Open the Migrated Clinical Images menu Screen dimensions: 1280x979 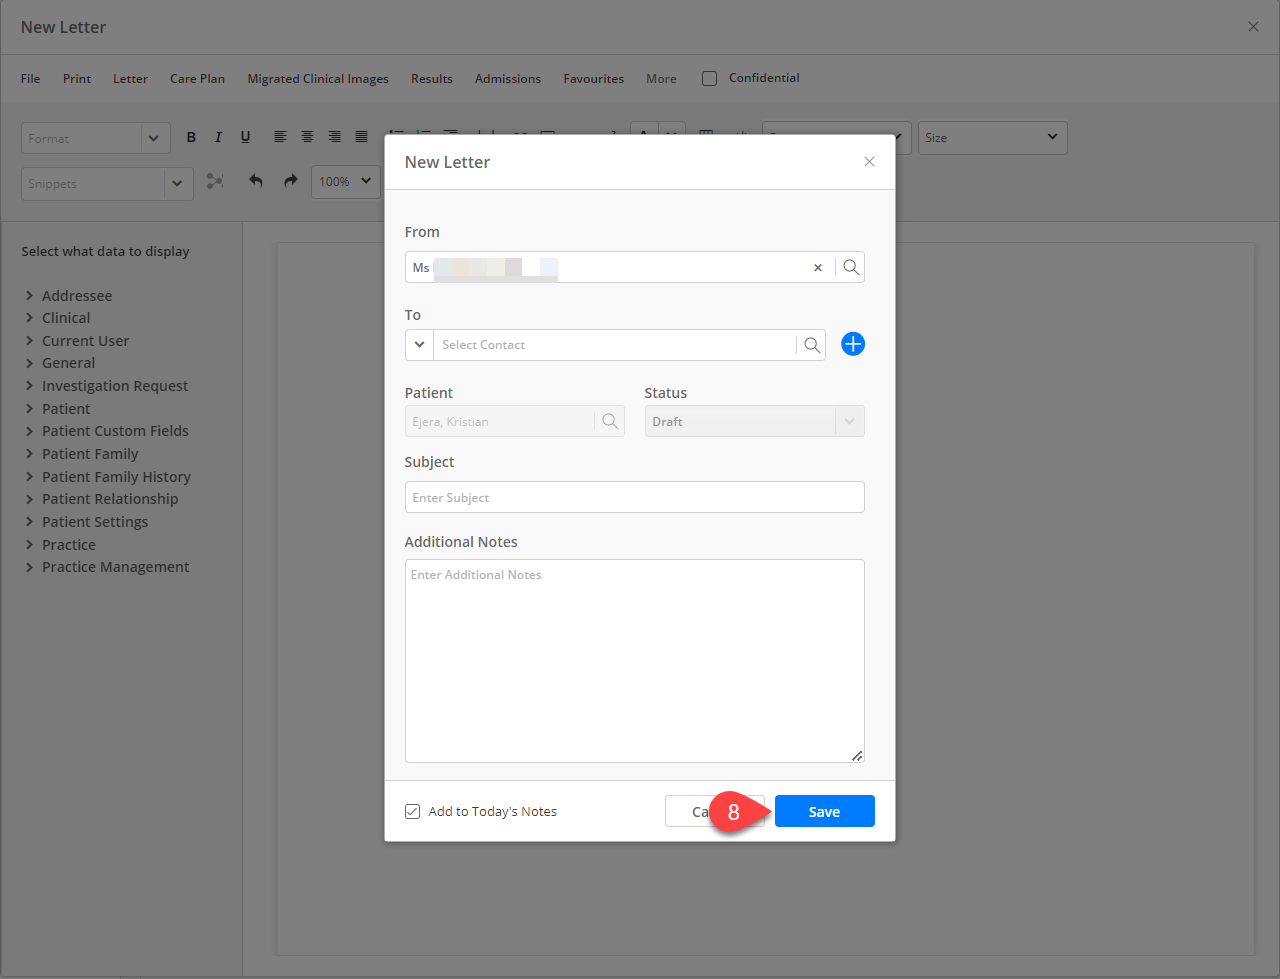click(x=318, y=79)
